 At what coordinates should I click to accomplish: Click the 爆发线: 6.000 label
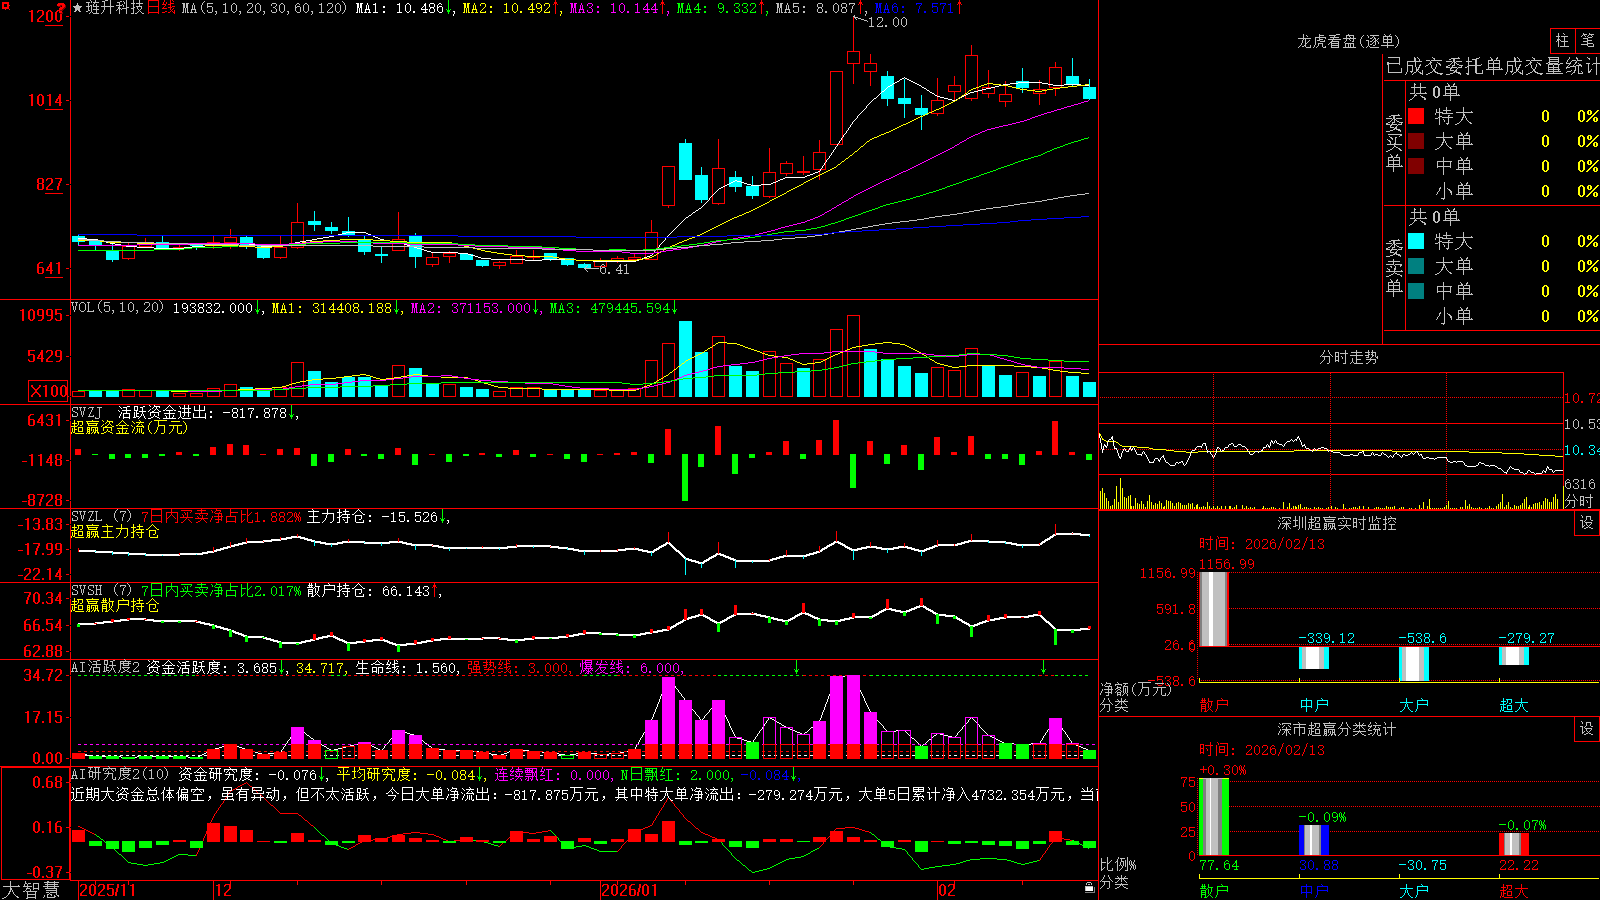(x=629, y=668)
